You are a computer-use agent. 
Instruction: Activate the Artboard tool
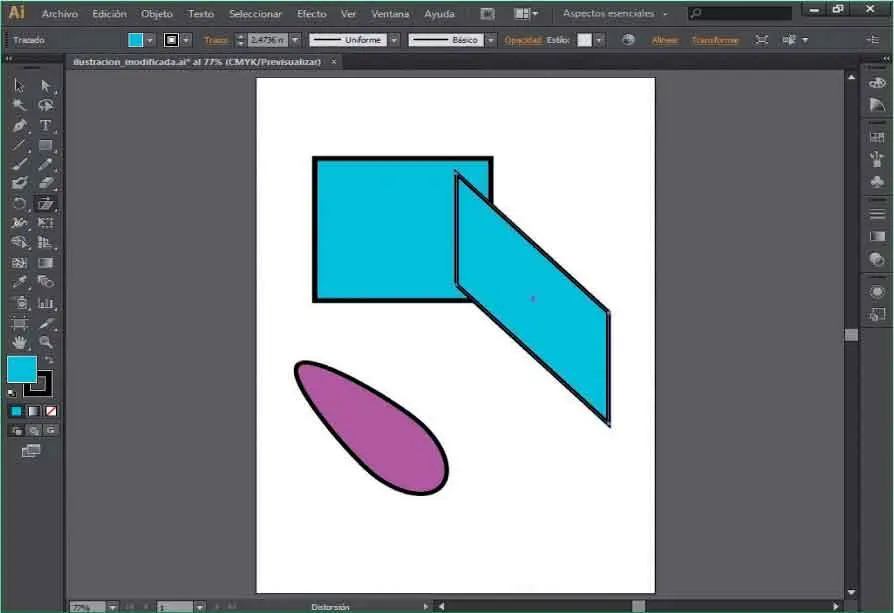19,323
